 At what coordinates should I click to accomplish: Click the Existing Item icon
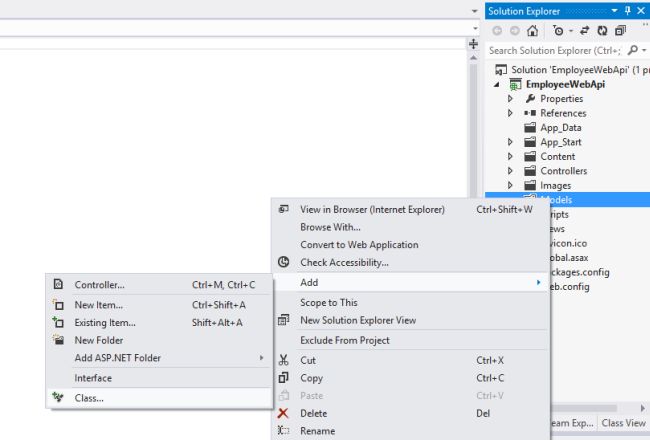(x=58, y=322)
